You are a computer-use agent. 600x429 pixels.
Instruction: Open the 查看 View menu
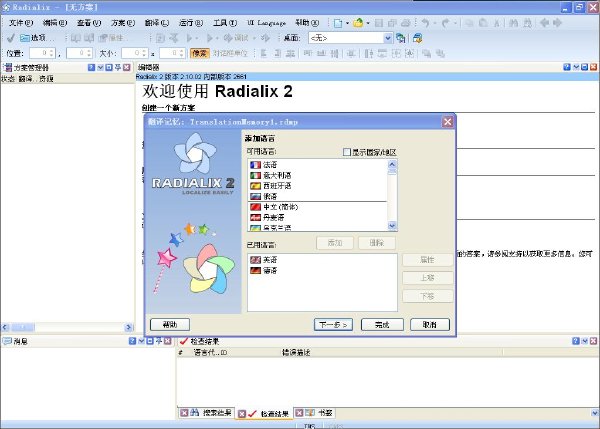point(89,23)
